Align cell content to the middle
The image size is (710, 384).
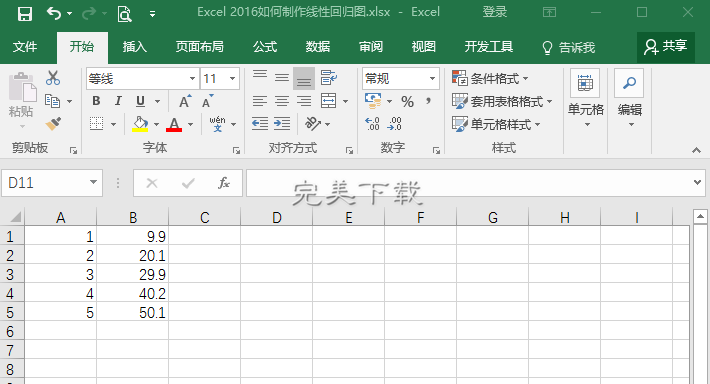tap(282, 78)
